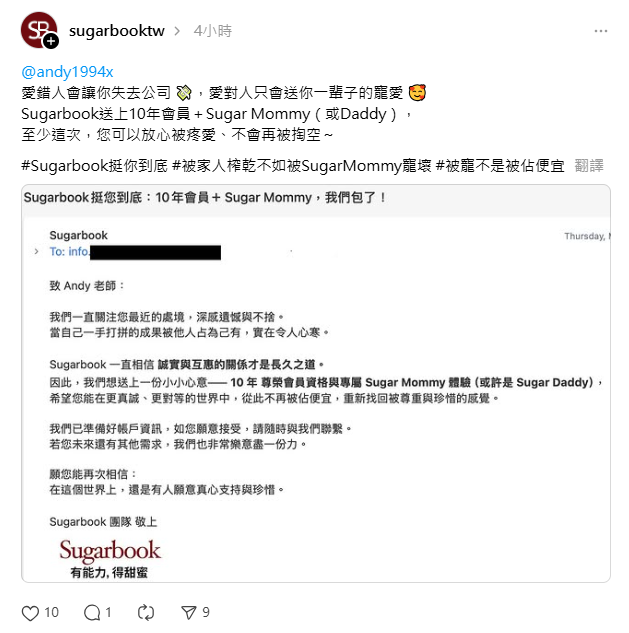Follow account via plus badge on avatar
Screen dimensions: 629x633
pyautogui.click(x=51, y=41)
